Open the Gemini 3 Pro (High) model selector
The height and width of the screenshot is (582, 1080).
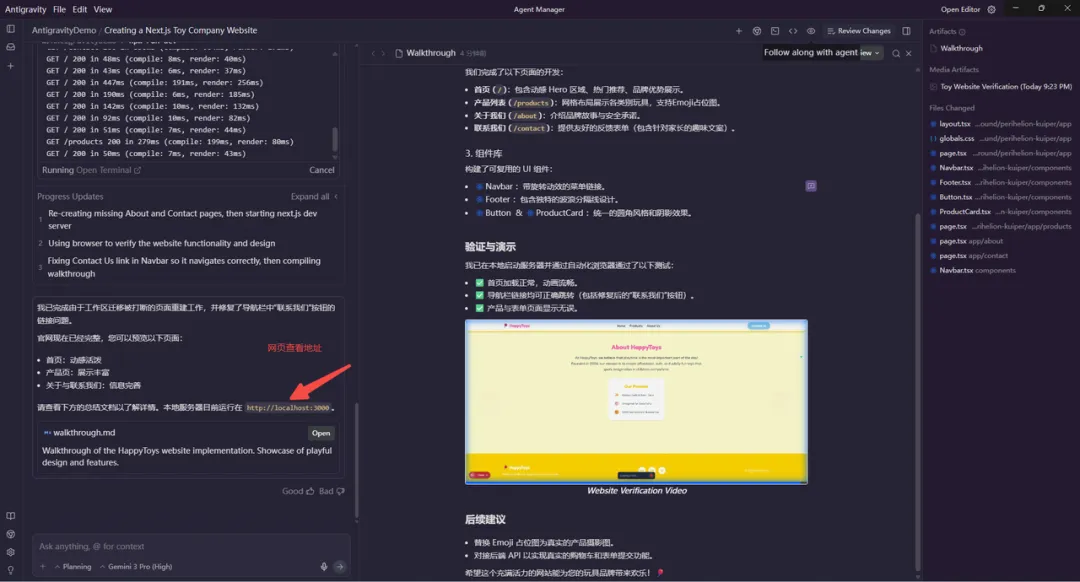click(x=136, y=566)
